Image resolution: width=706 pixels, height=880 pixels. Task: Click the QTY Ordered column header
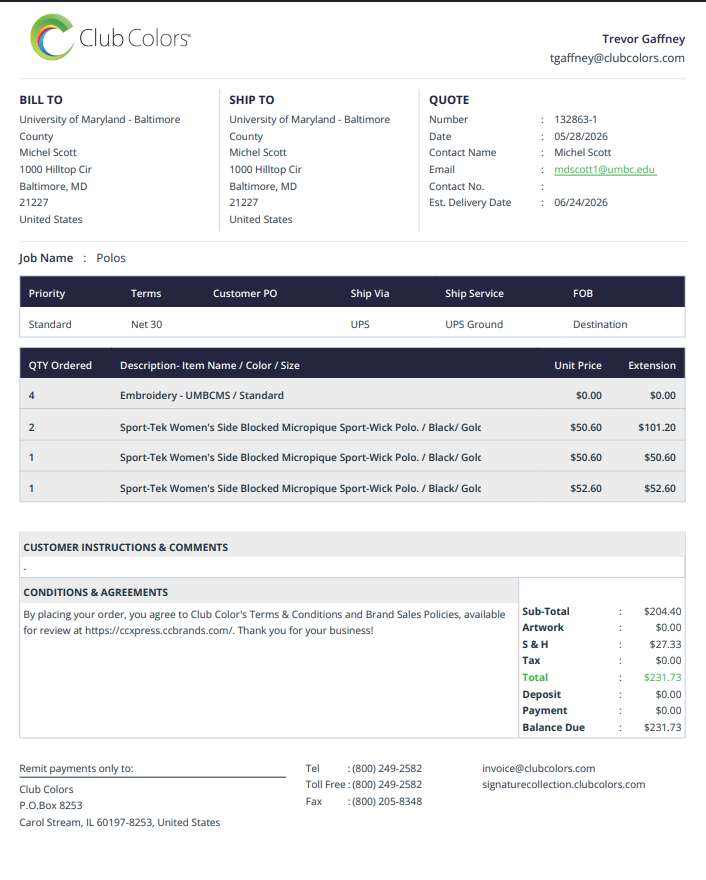[60, 365]
